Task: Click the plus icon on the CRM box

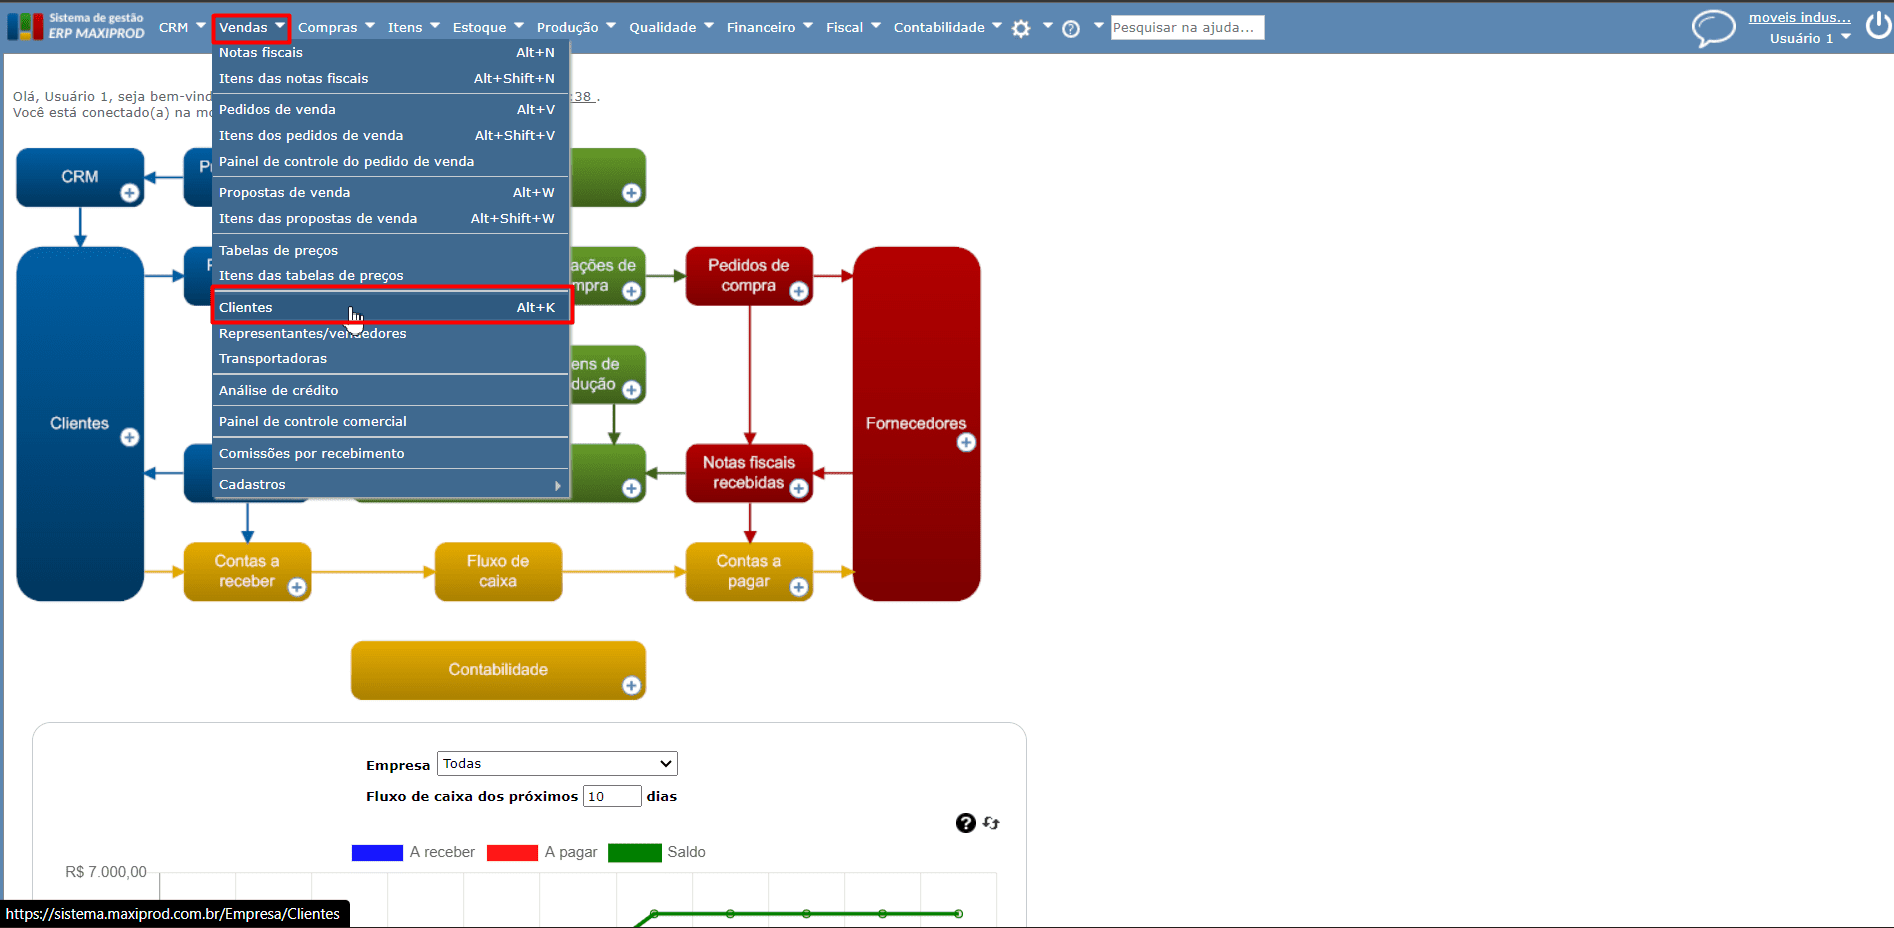Action: tap(130, 193)
